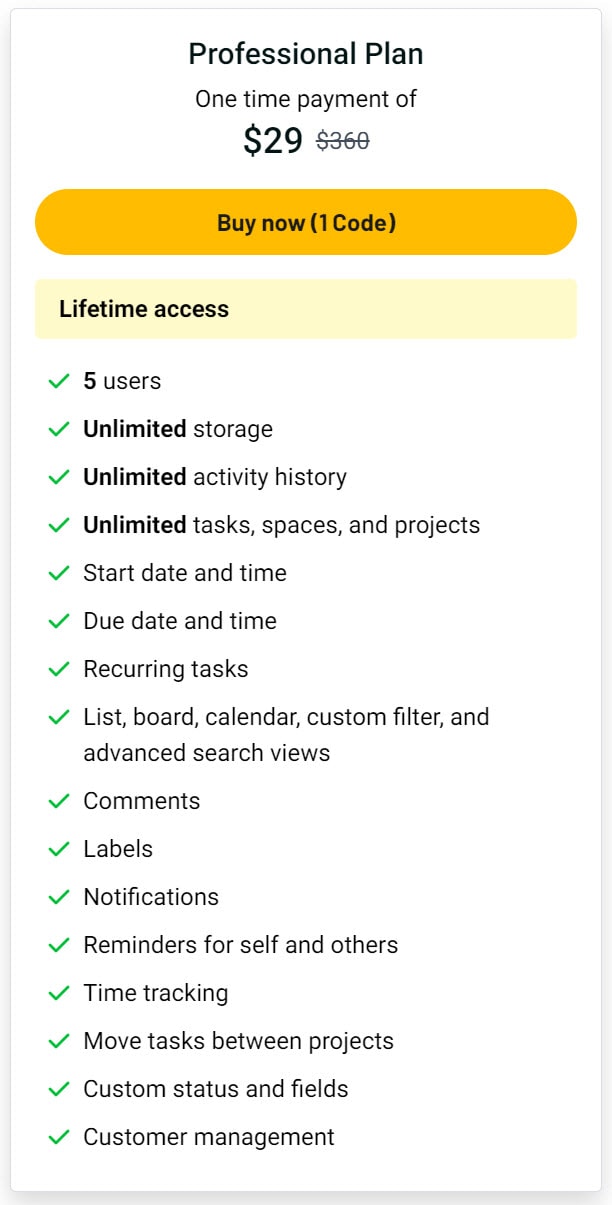Click the $29 price text
612x1205 pixels.
click(273, 141)
